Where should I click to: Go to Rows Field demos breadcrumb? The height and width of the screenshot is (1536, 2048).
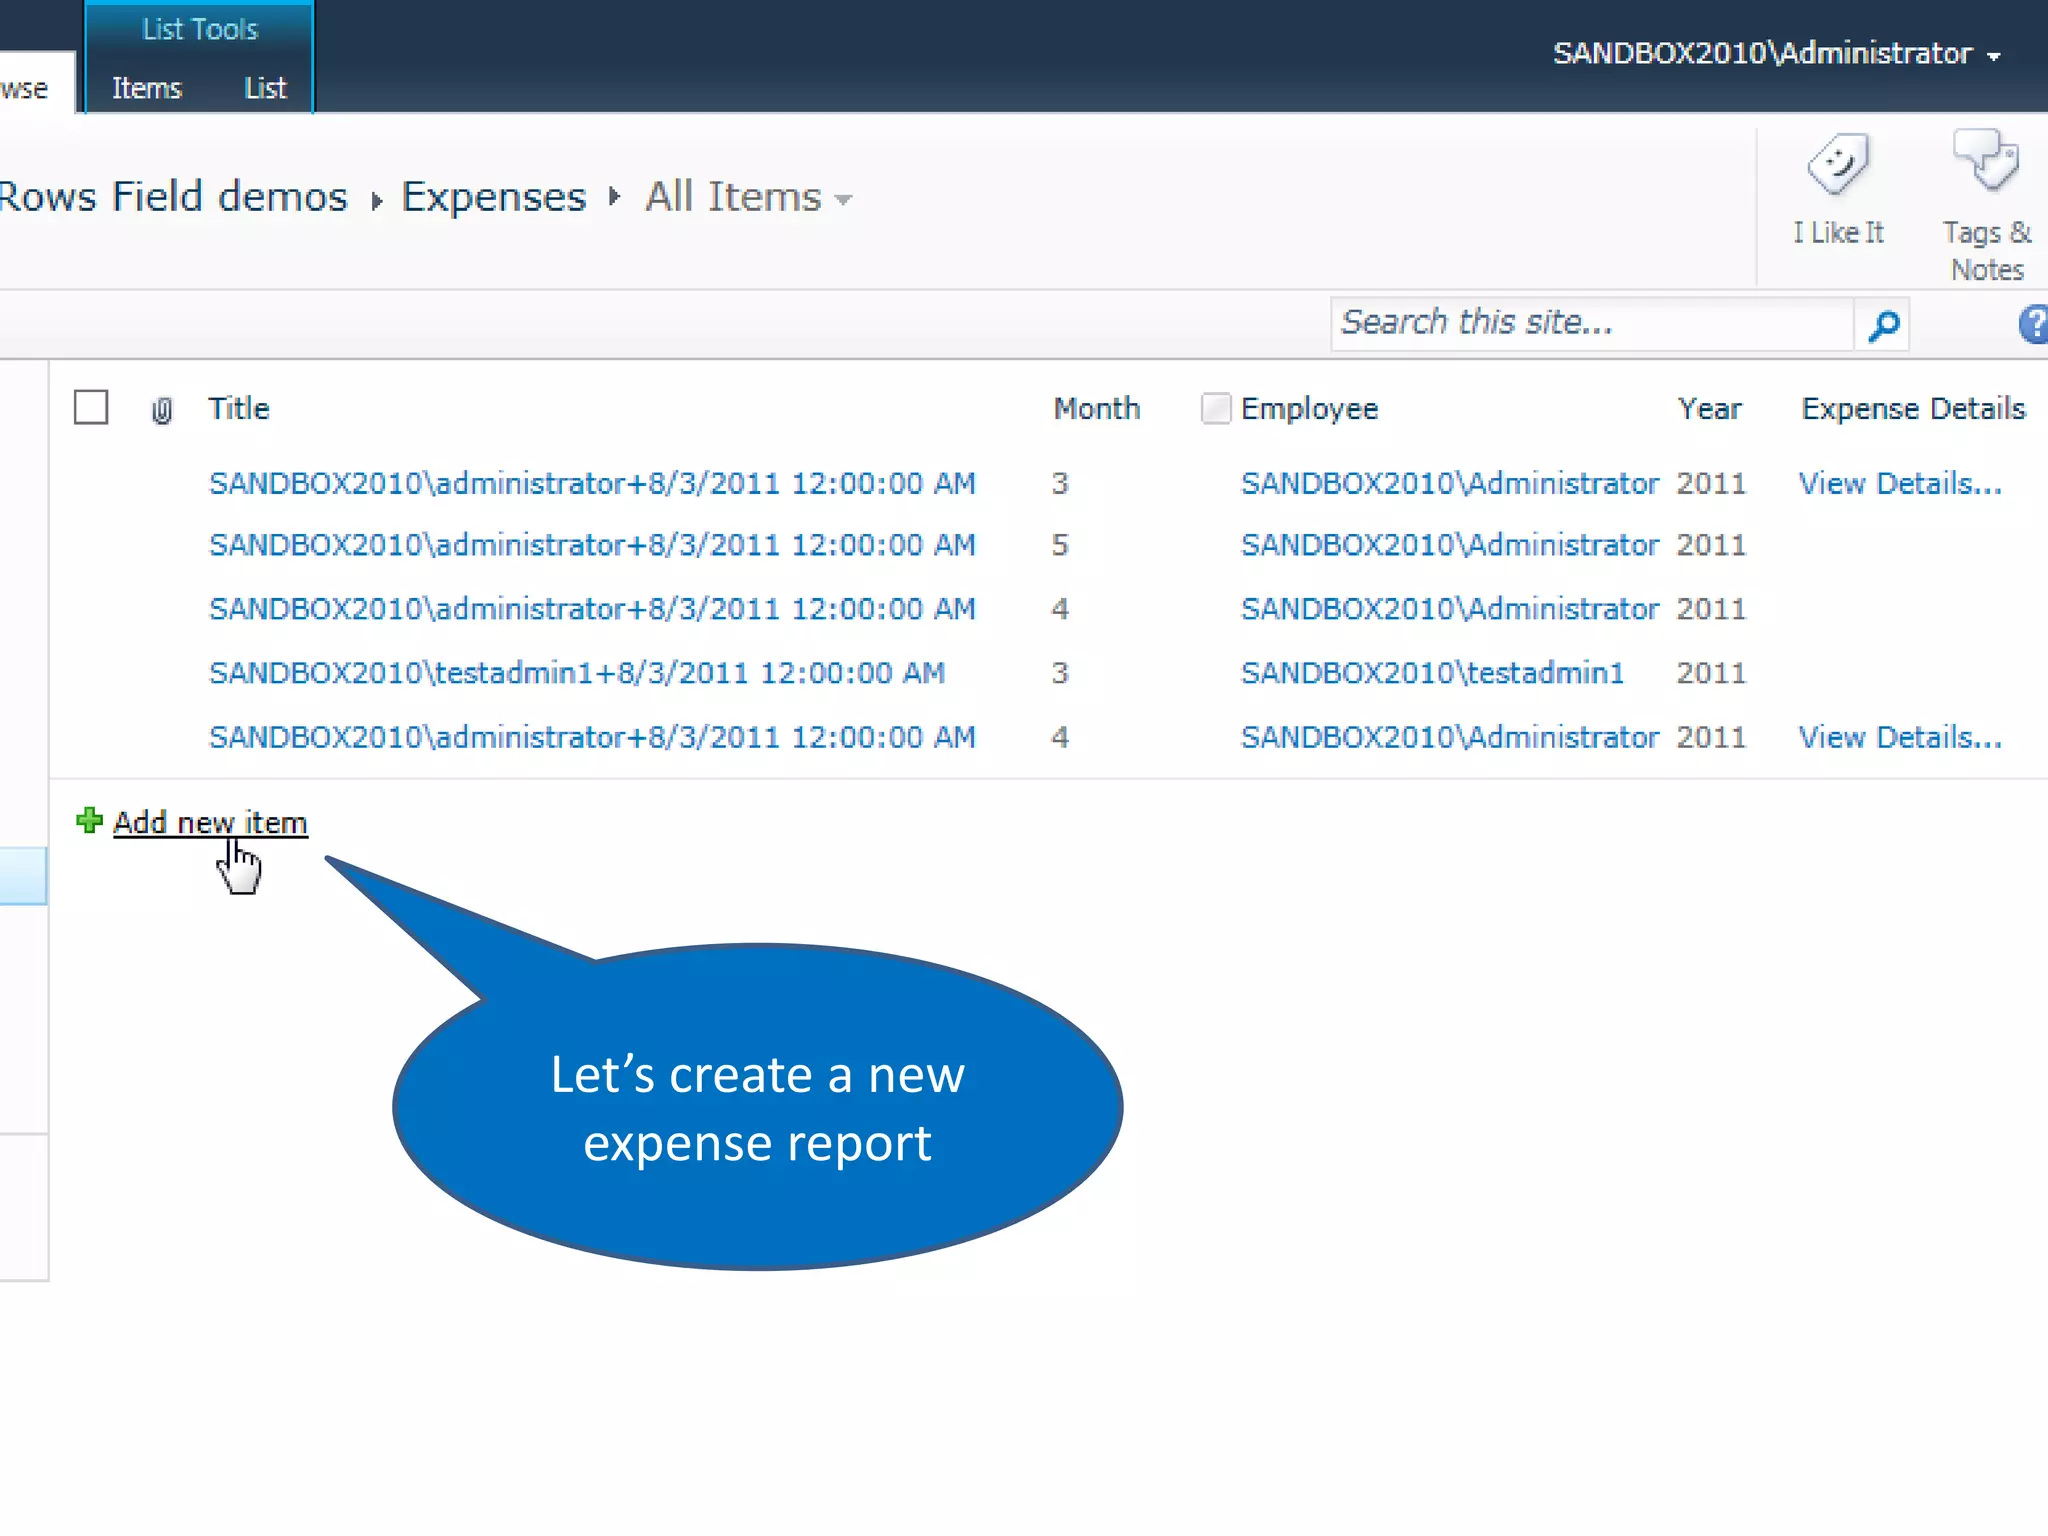173,196
